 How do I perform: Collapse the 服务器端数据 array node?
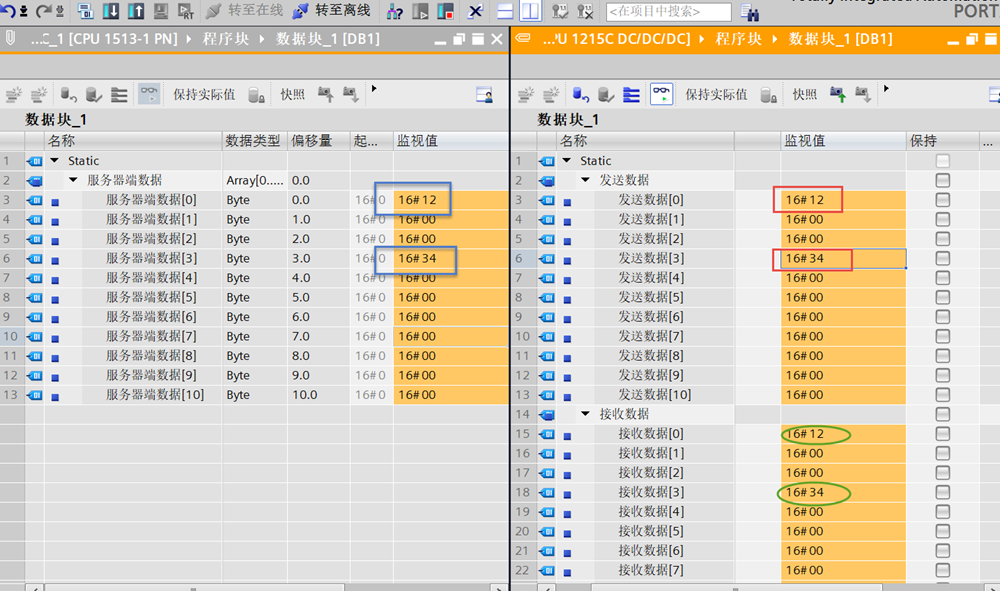[x=74, y=181]
